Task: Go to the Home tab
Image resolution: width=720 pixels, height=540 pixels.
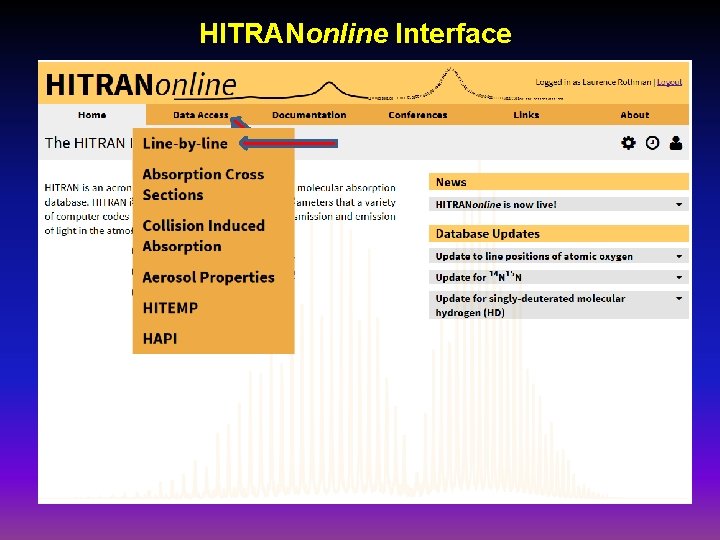Action: pyautogui.click(x=92, y=115)
